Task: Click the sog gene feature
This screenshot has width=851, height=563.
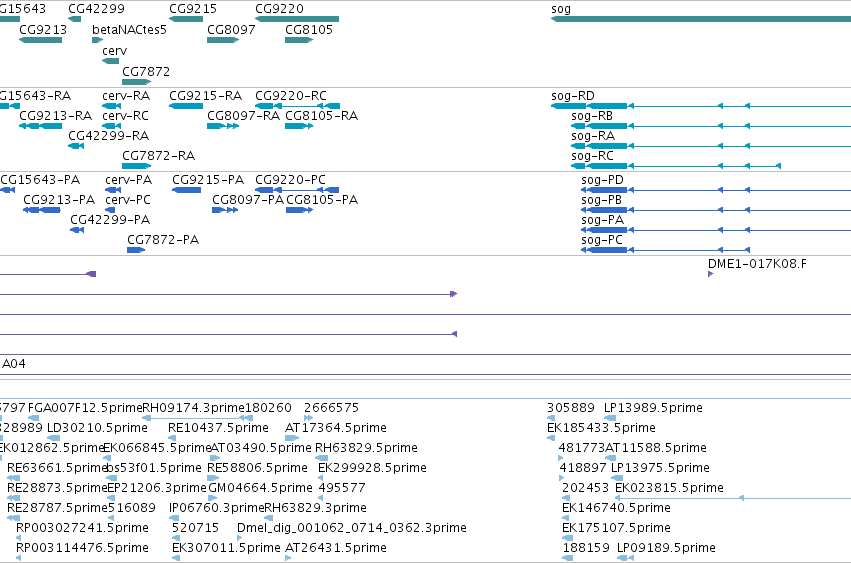Action: click(701, 19)
